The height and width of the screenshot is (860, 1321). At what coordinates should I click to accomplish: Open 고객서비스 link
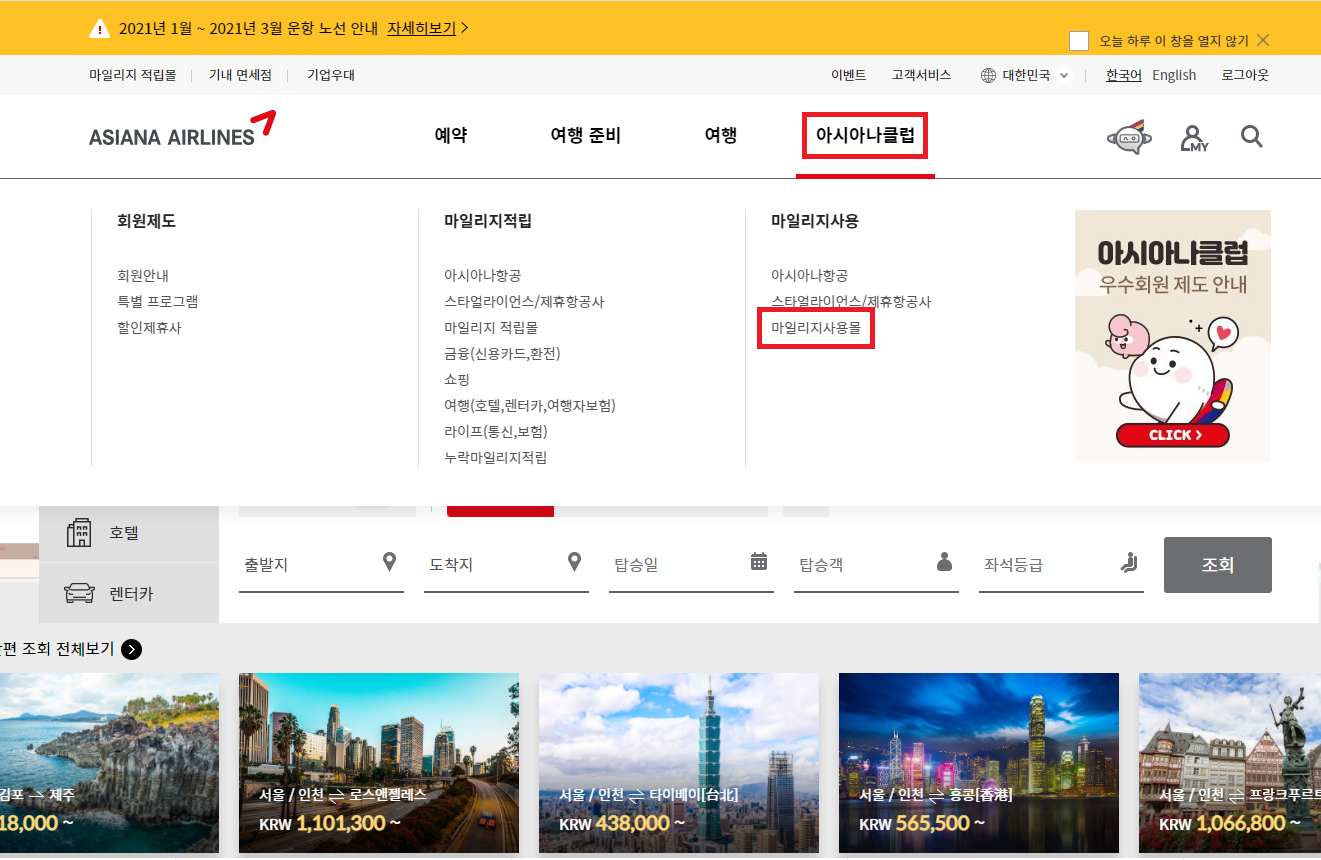click(922, 75)
